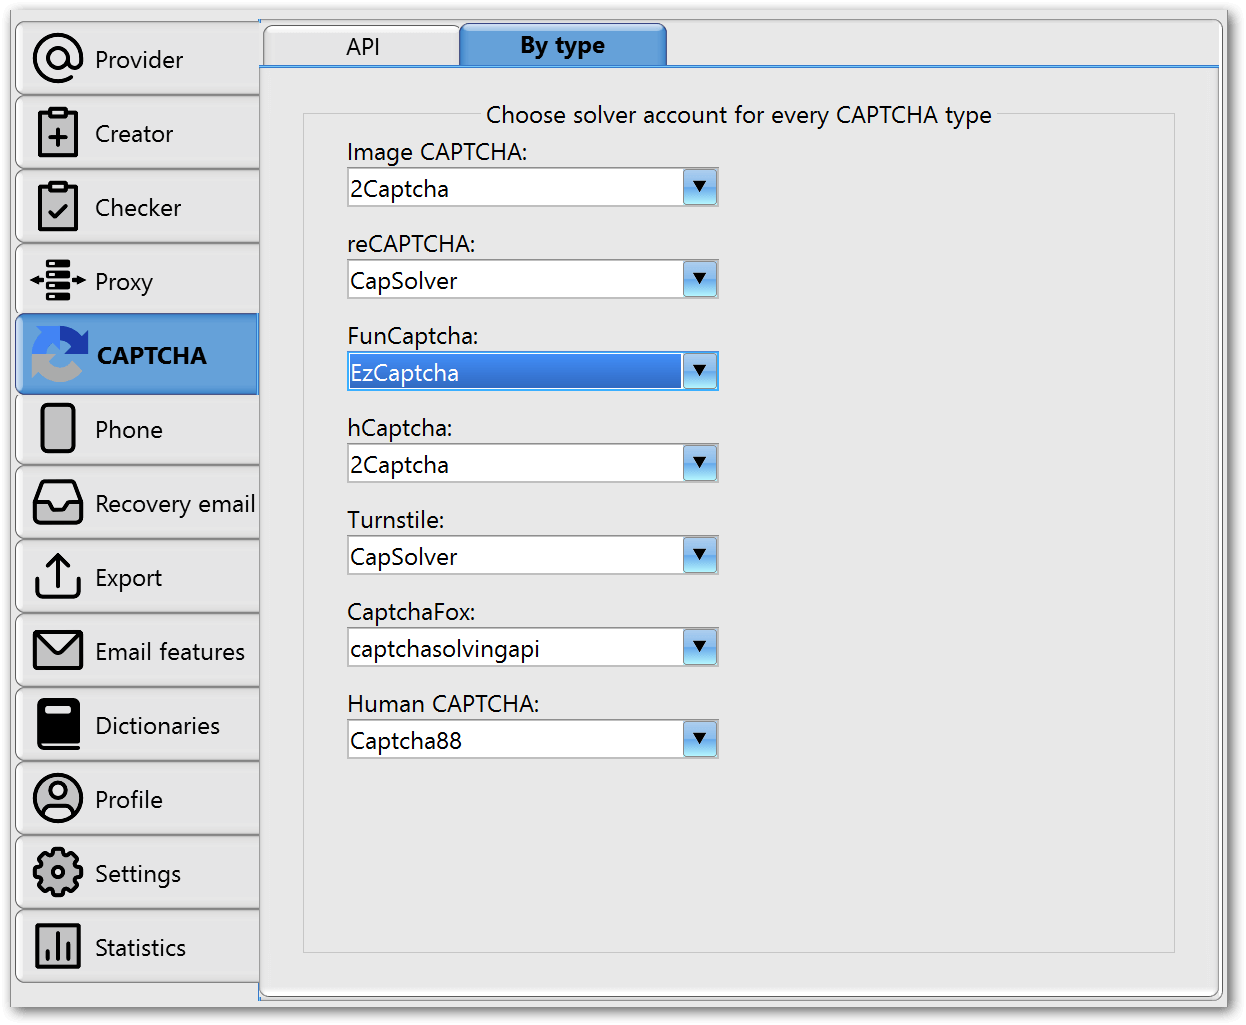
Task: Click the FunCaptcha selection showing EzCaptcha
Action: [x=515, y=371]
